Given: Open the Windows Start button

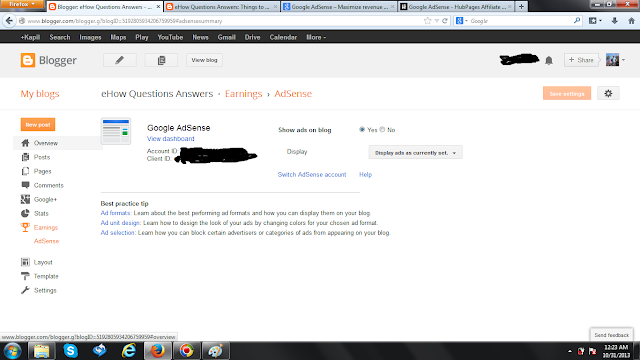Looking at the screenshot, I should click(x=13, y=351).
